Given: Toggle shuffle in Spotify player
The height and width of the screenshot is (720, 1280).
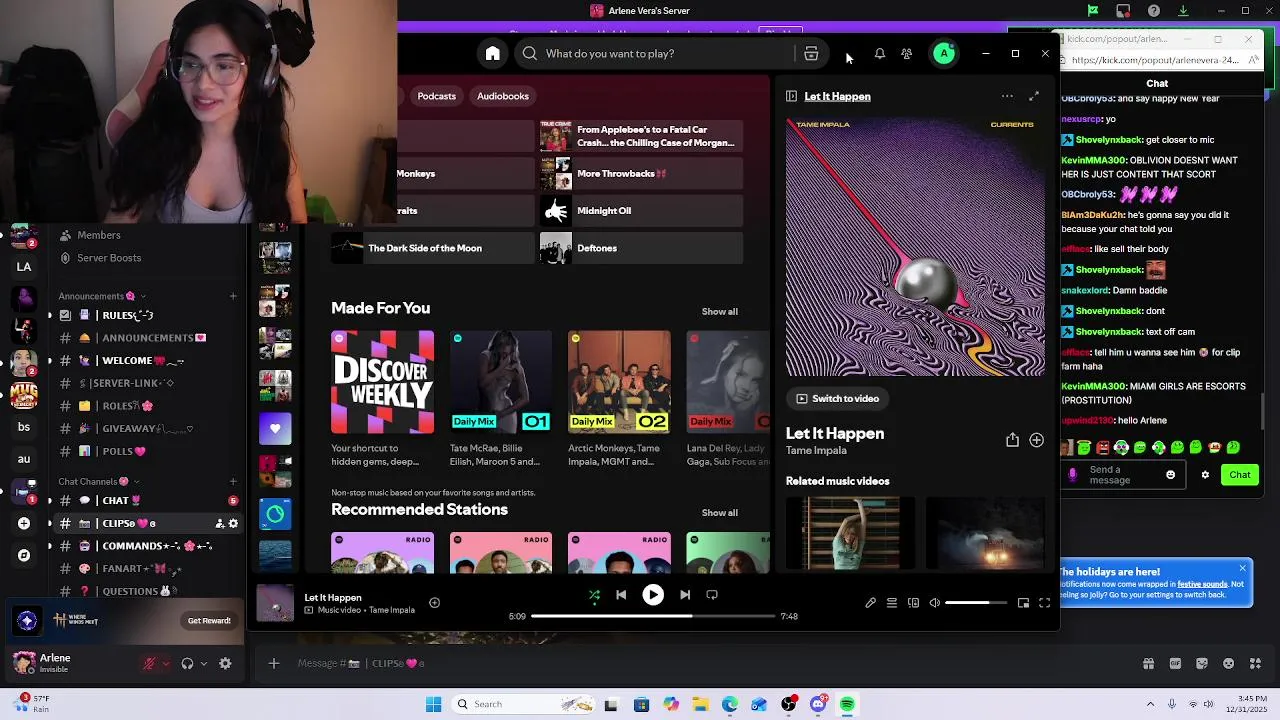Looking at the screenshot, I should pos(594,595).
